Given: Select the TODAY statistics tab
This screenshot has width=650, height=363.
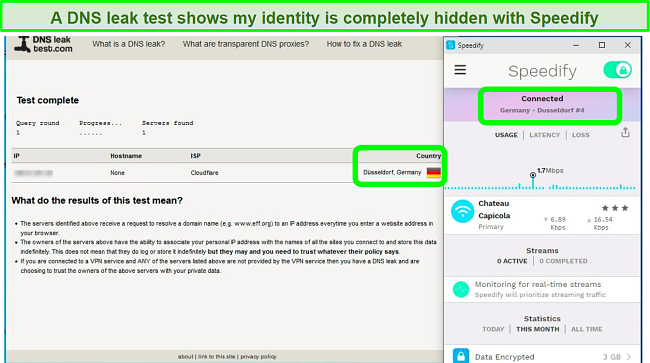Looking at the screenshot, I should point(493,329).
